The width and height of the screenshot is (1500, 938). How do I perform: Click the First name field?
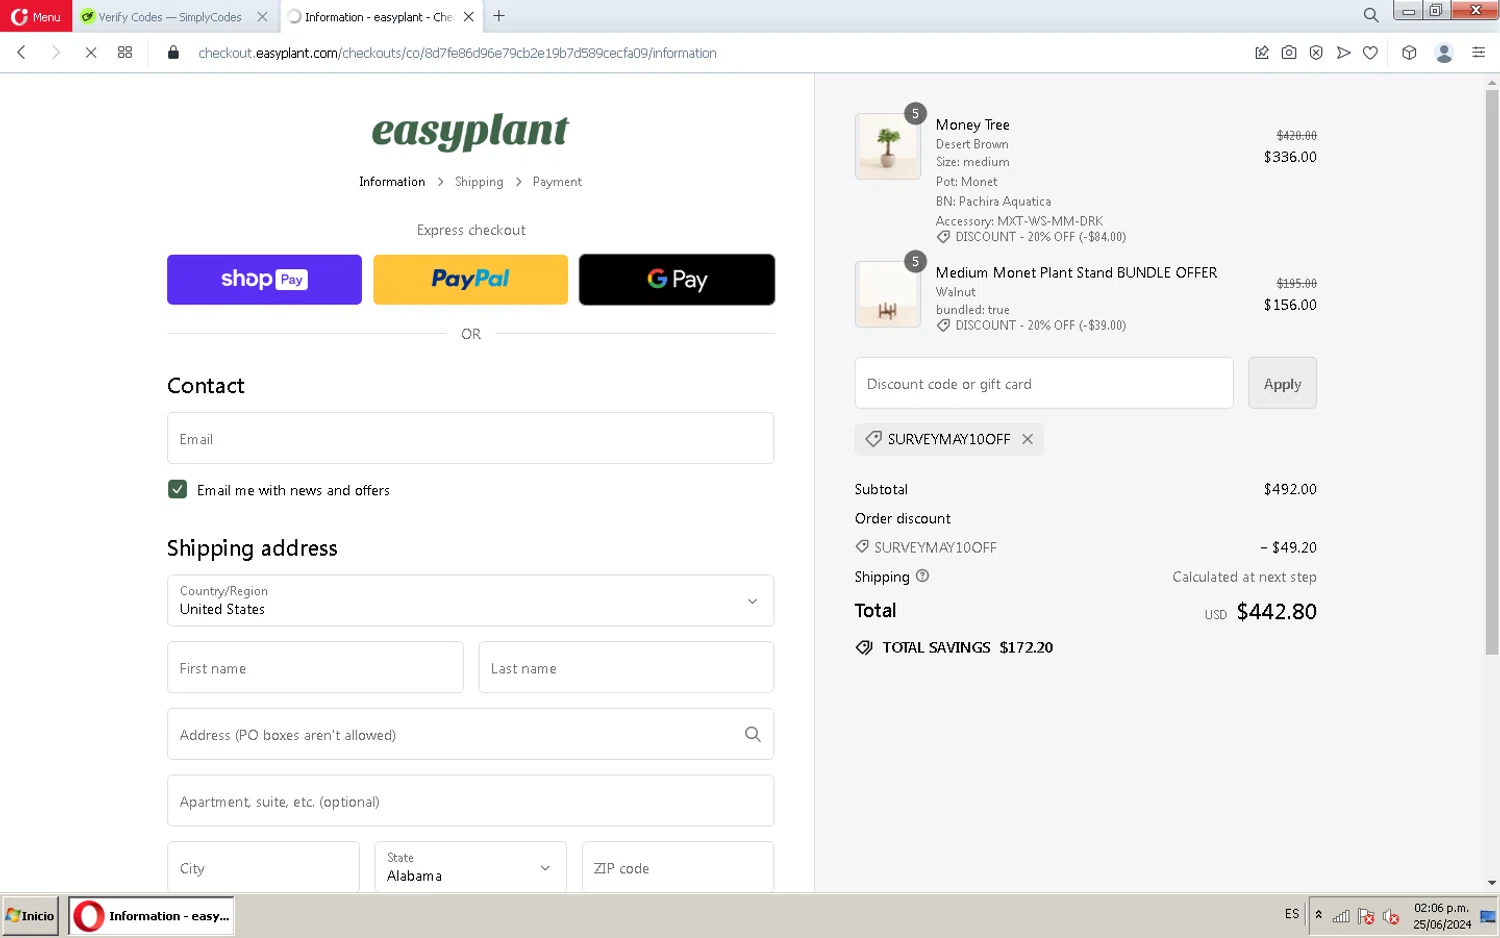click(315, 667)
